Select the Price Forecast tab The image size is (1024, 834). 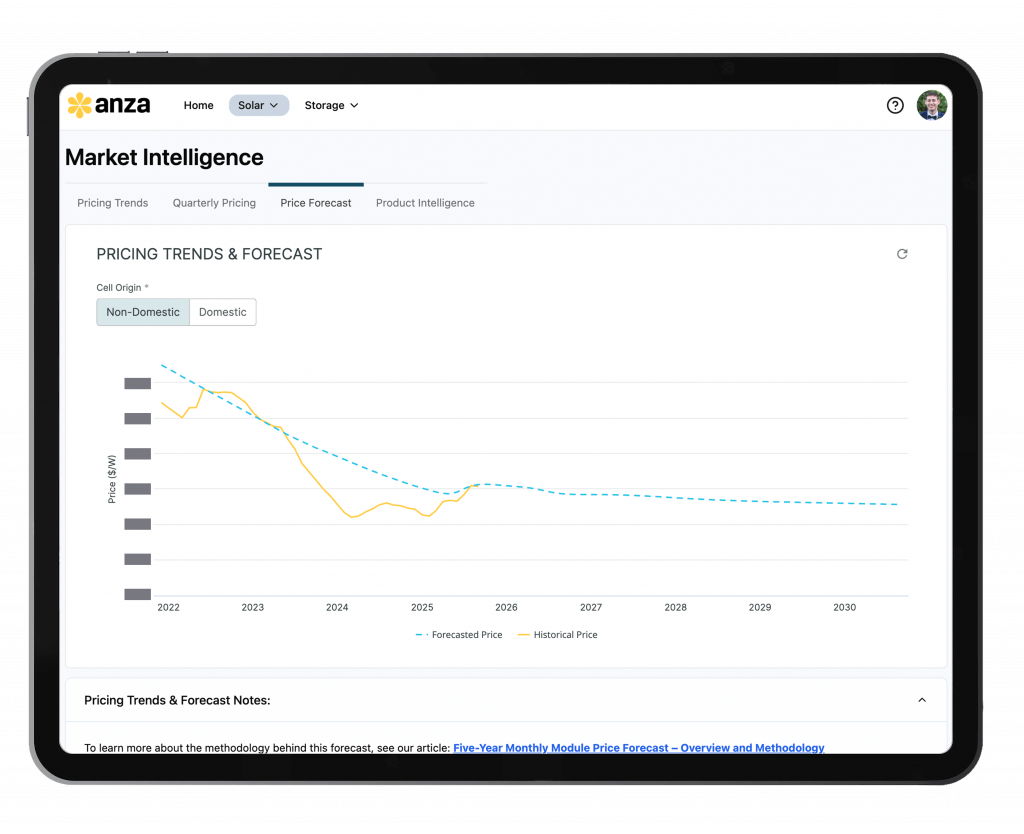coord(316,203)
